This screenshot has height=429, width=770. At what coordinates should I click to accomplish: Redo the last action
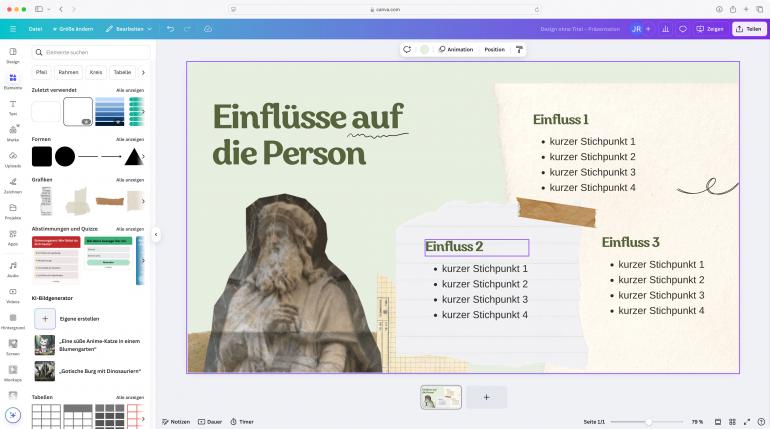click(x=187, y=29)
